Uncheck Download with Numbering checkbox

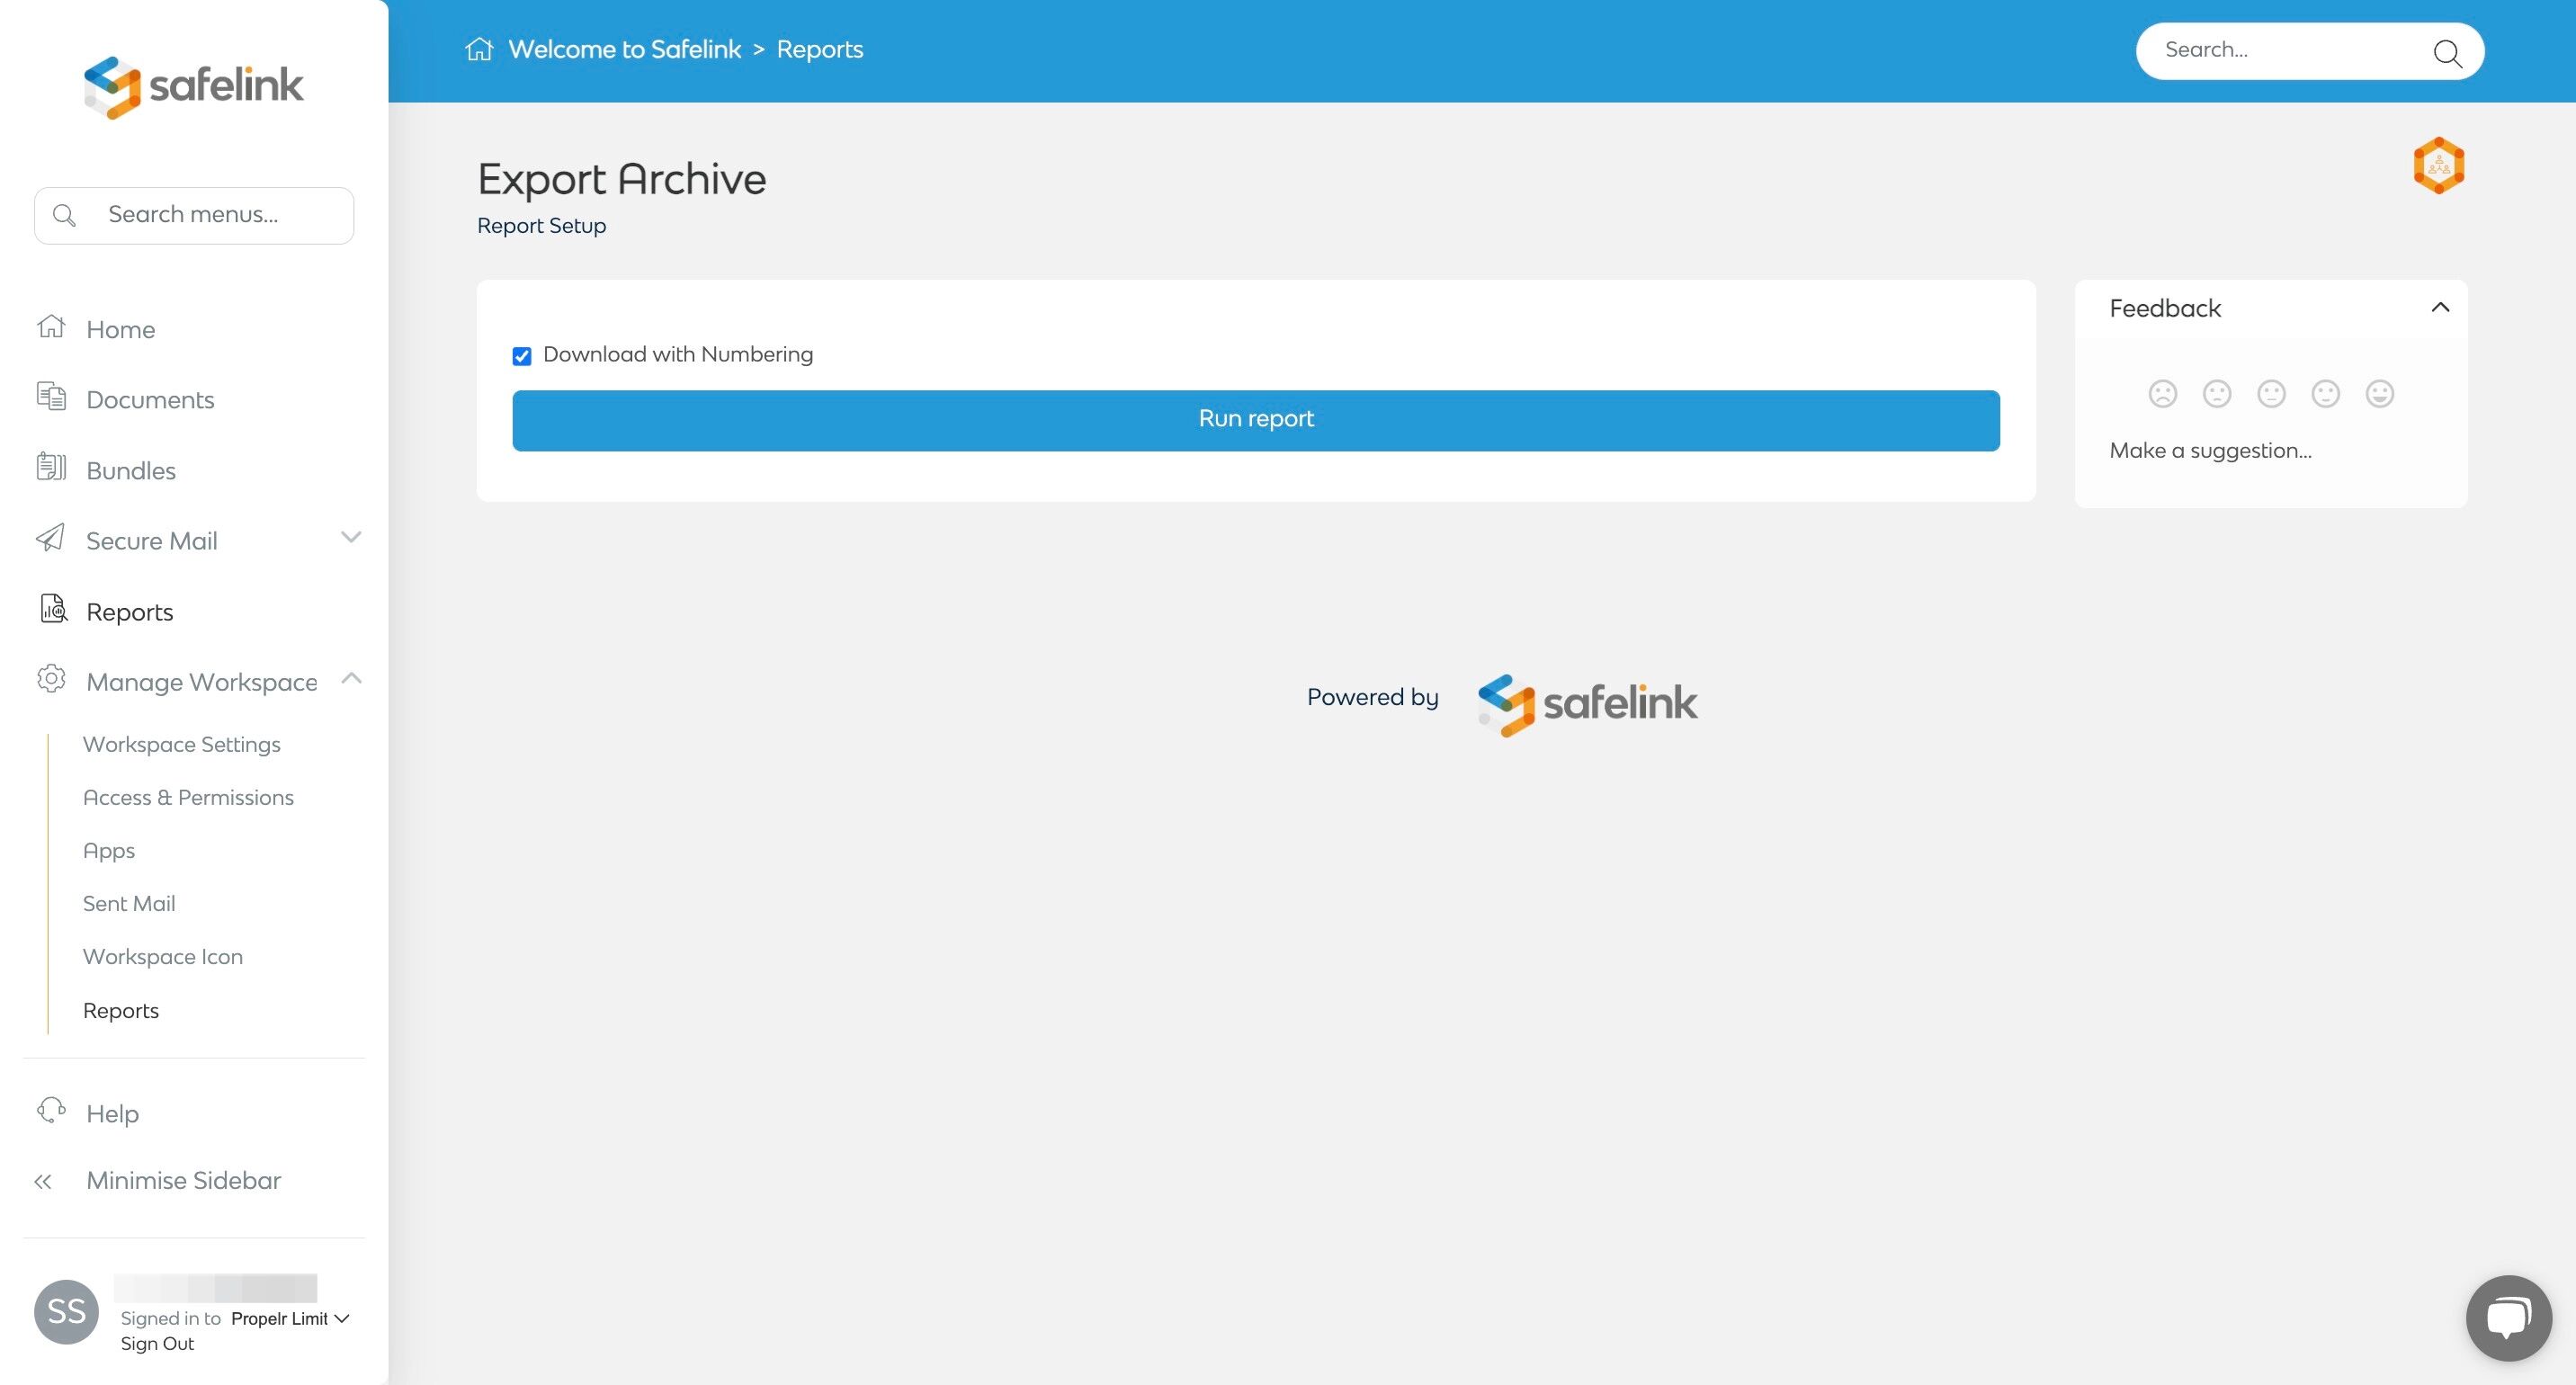click(522, 356)
